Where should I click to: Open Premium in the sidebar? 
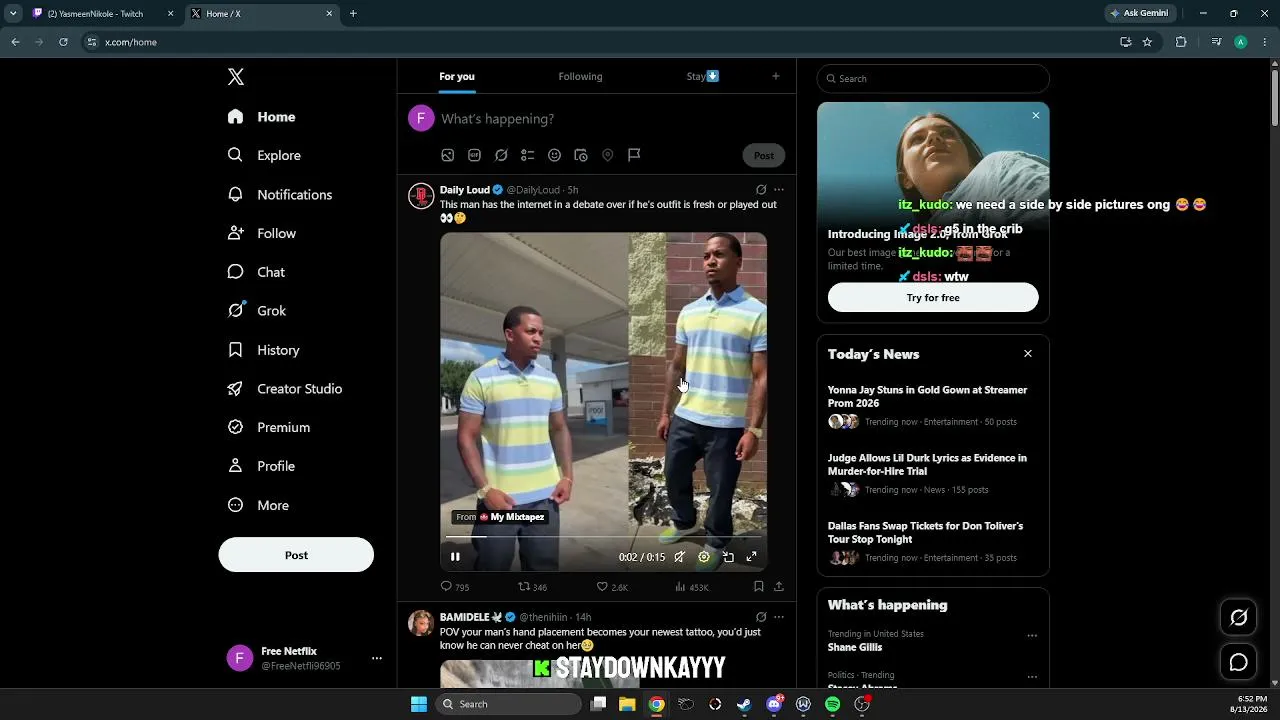pos(268,427)
